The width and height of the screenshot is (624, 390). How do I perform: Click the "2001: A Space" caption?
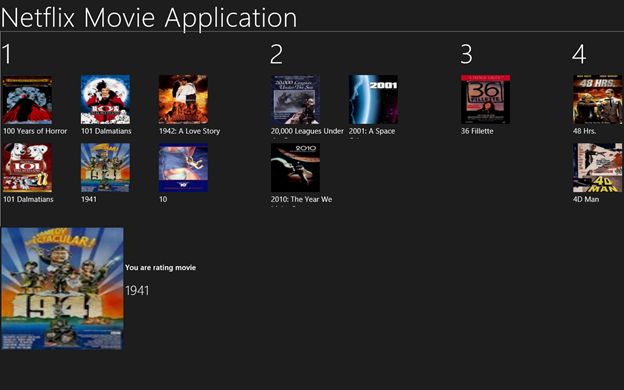[372, 131]
